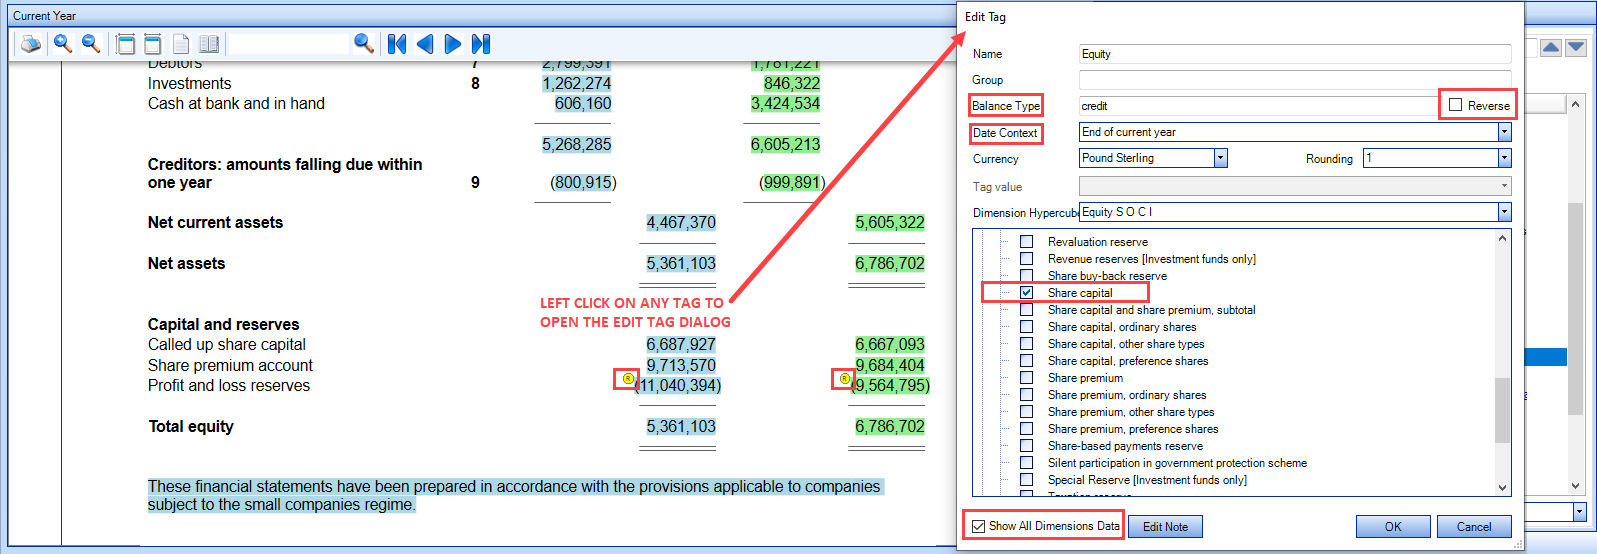Check the Share buy-back reserve box

coord(1026,276)
